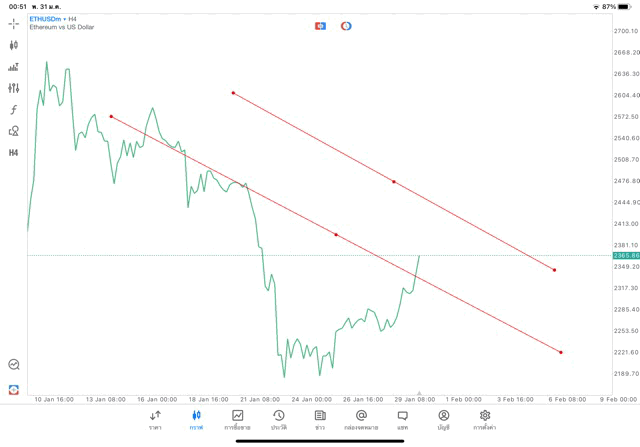Toggle the one-click trading icon at top center
This screenshot has width=640, height=447.
[x=320, y=25]
